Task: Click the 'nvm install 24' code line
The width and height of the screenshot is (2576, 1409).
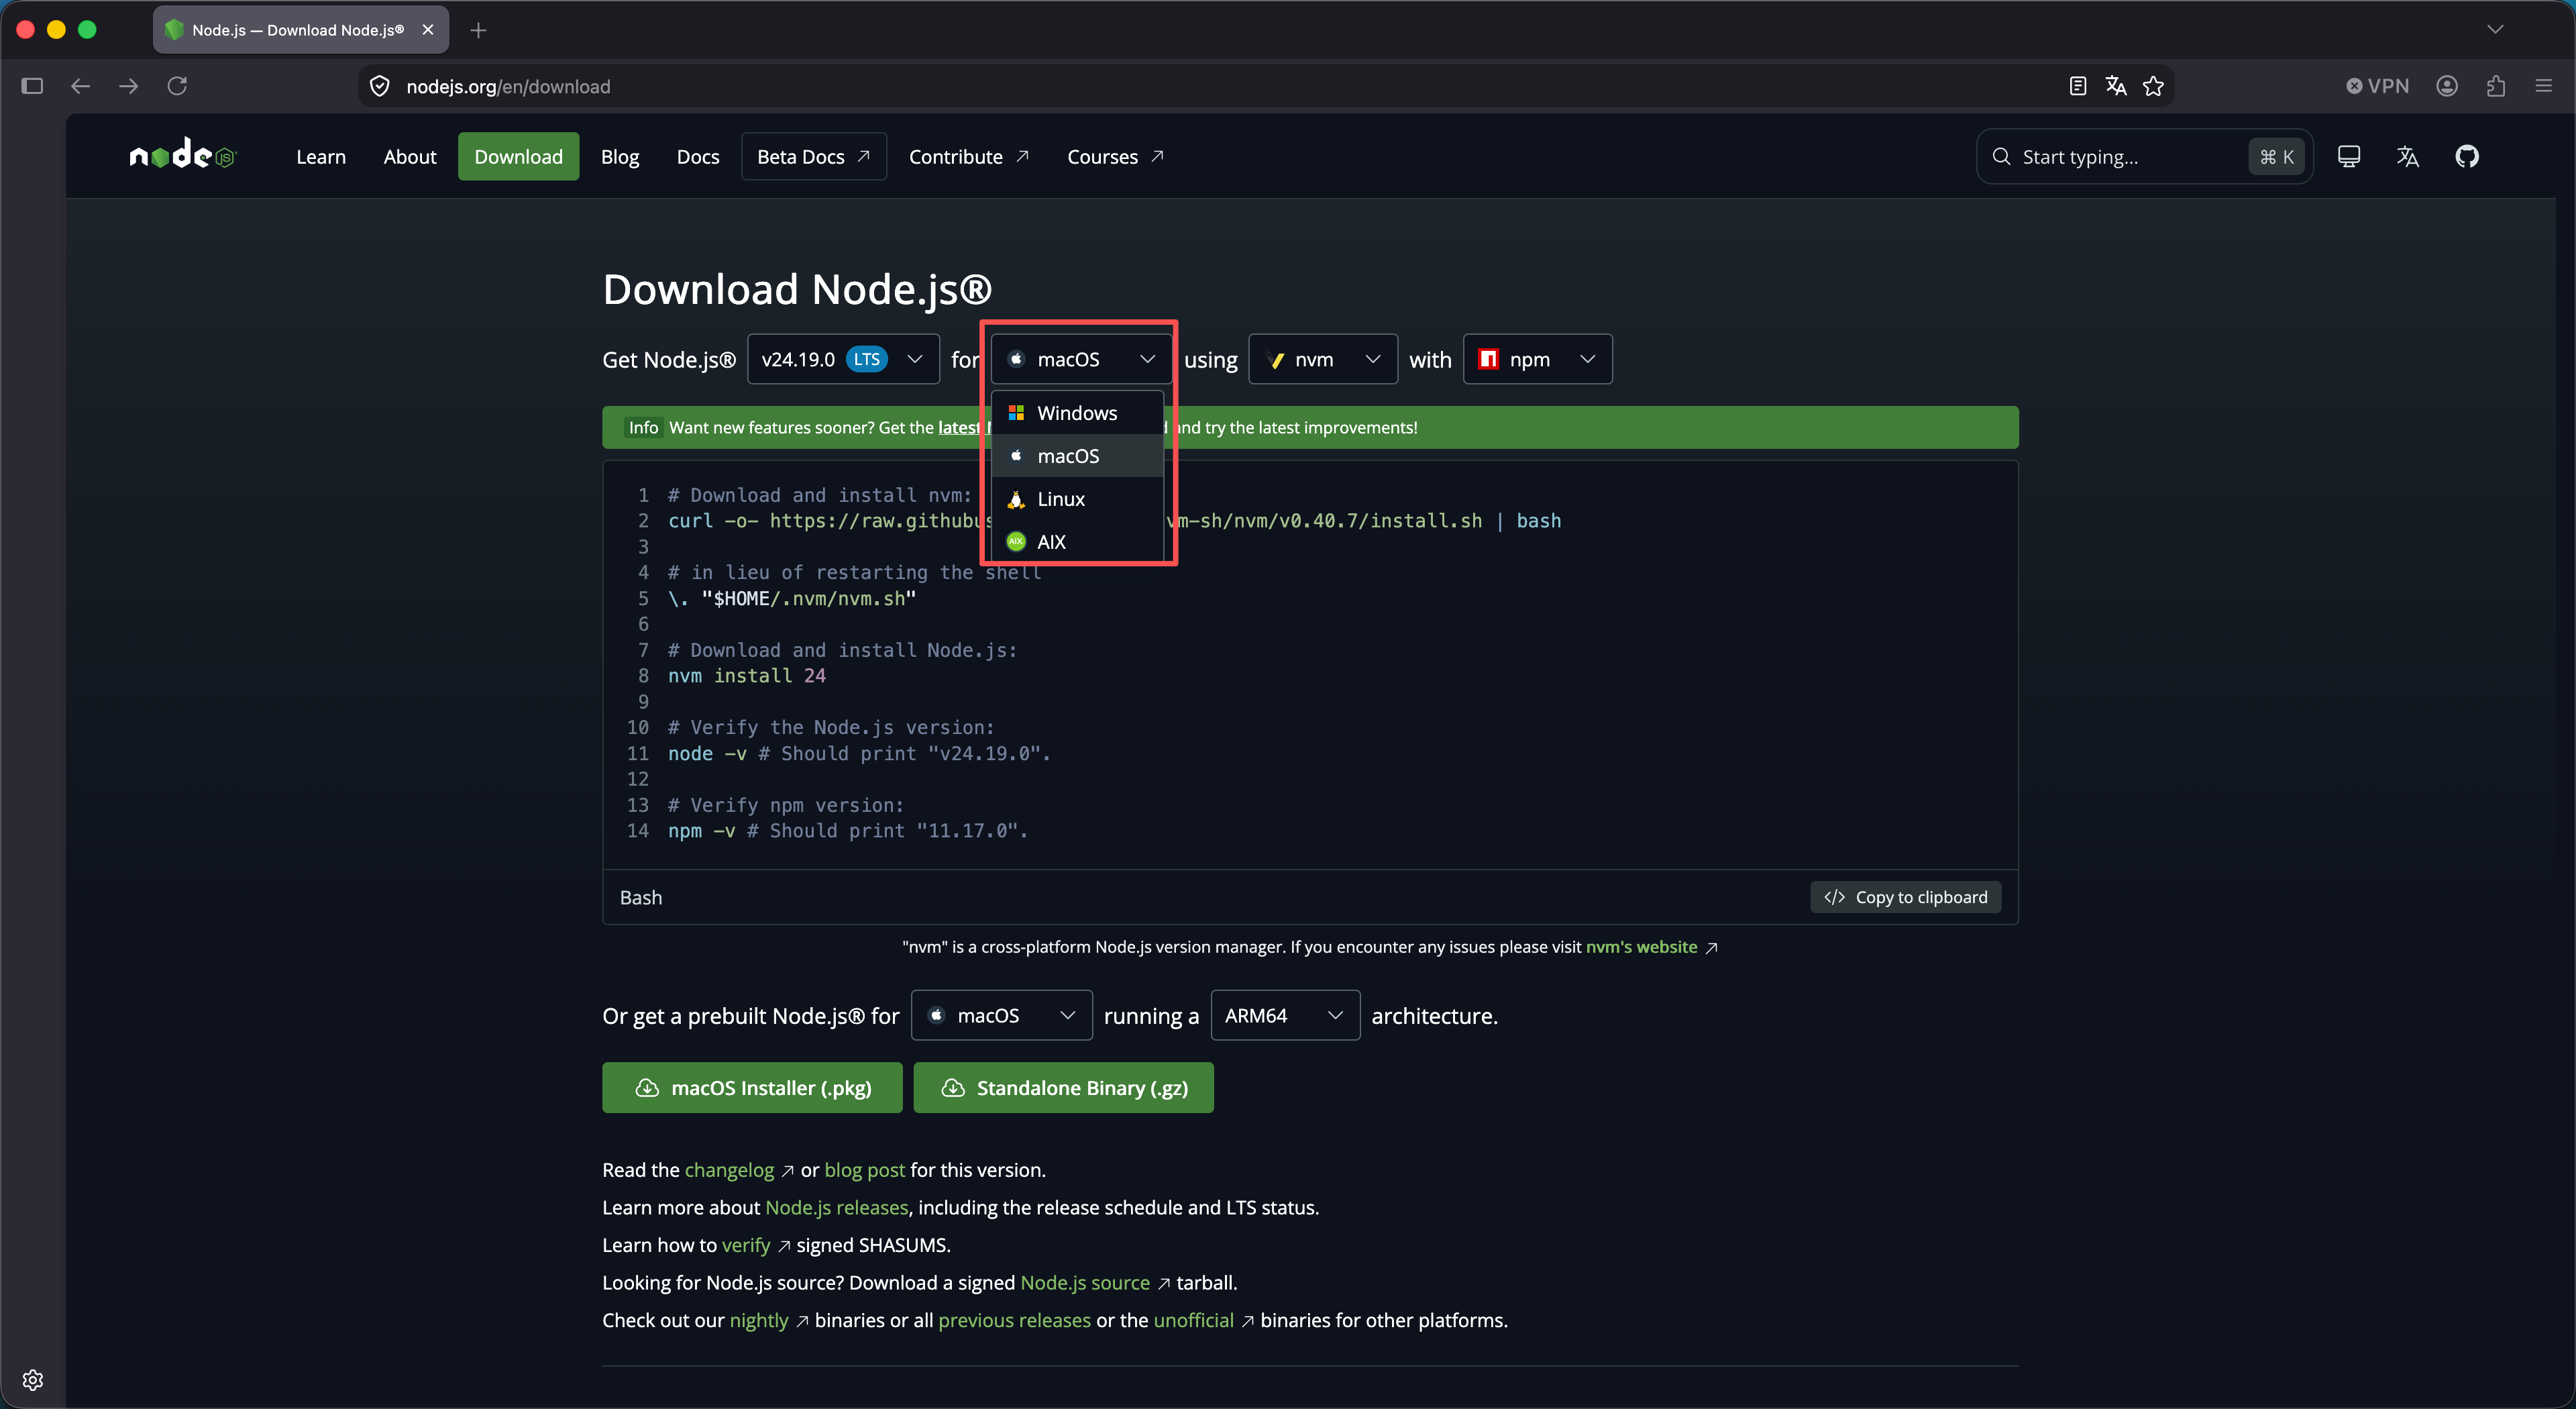Action: click(747, 676)
